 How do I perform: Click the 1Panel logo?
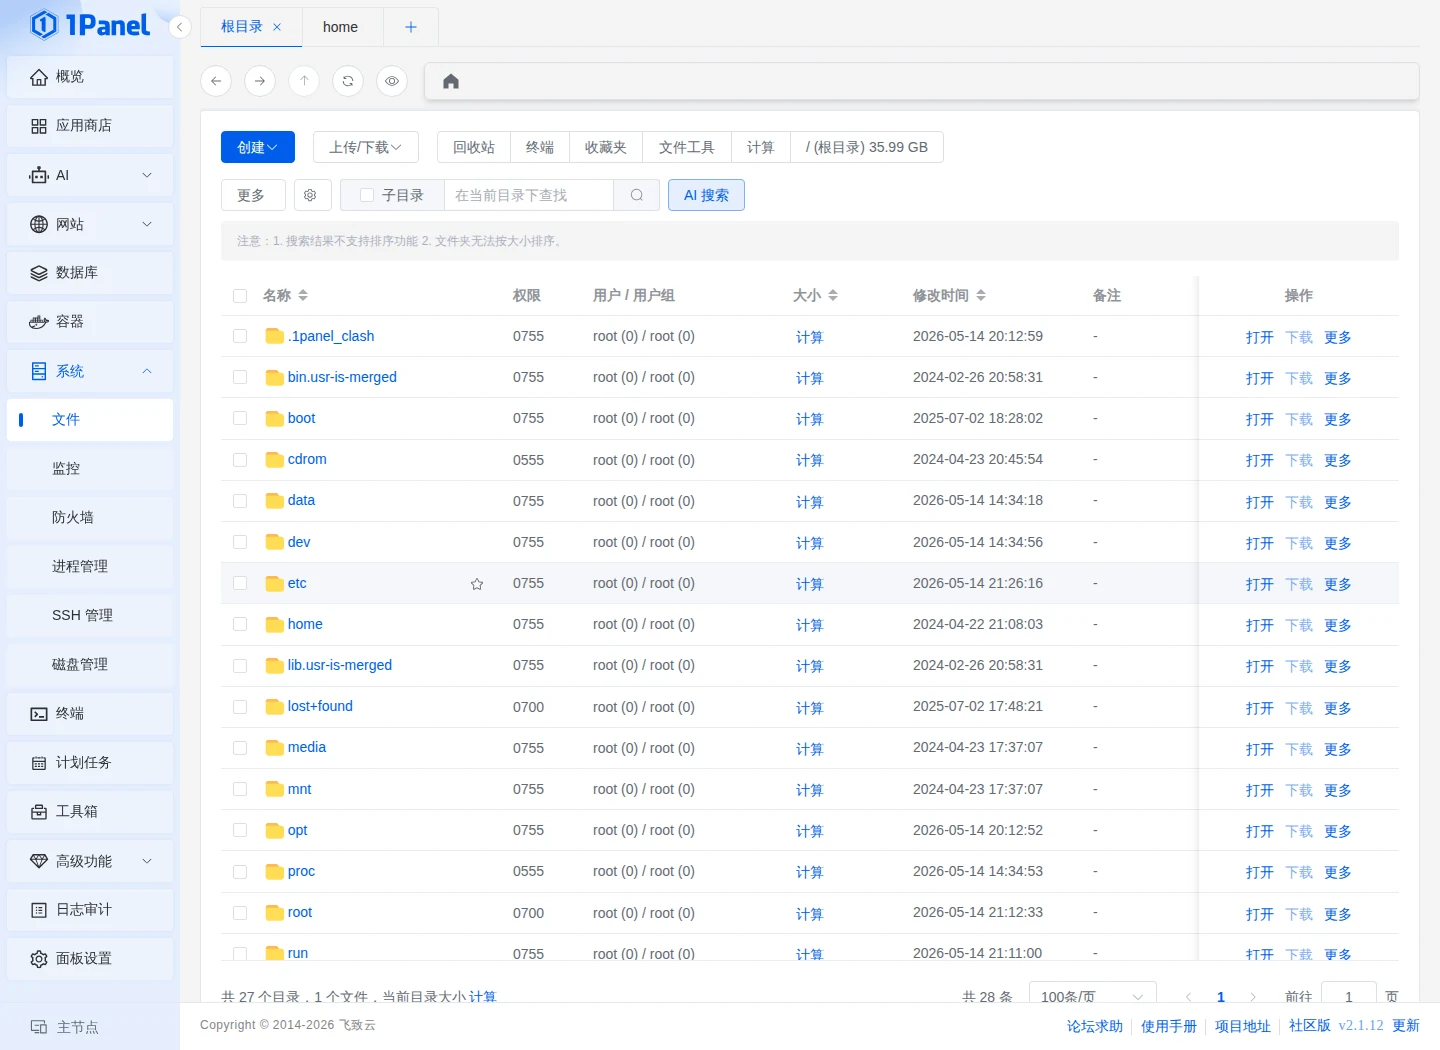coord(90,25)
